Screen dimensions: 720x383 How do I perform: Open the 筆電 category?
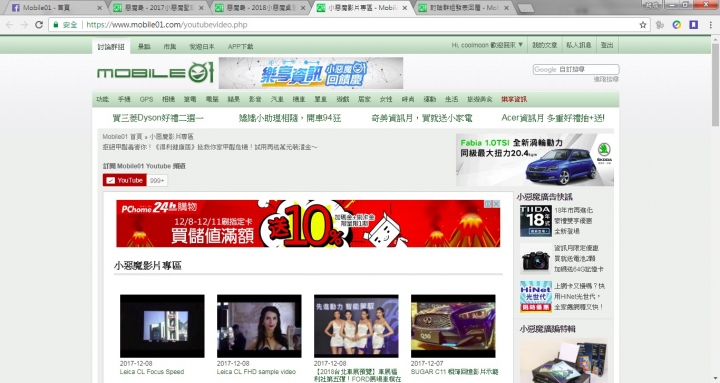190,99
